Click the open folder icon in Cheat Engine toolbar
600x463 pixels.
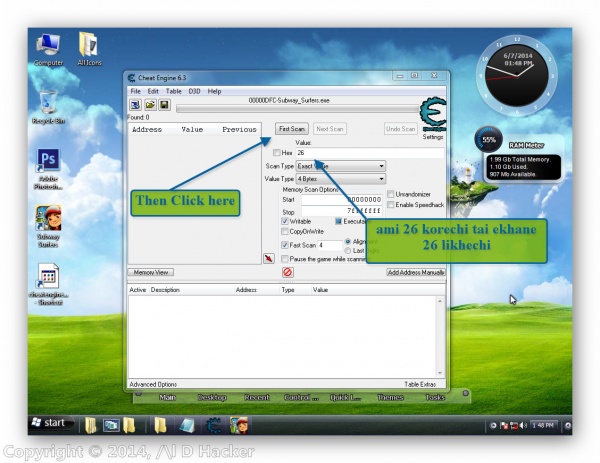click(x=150, y=104)
